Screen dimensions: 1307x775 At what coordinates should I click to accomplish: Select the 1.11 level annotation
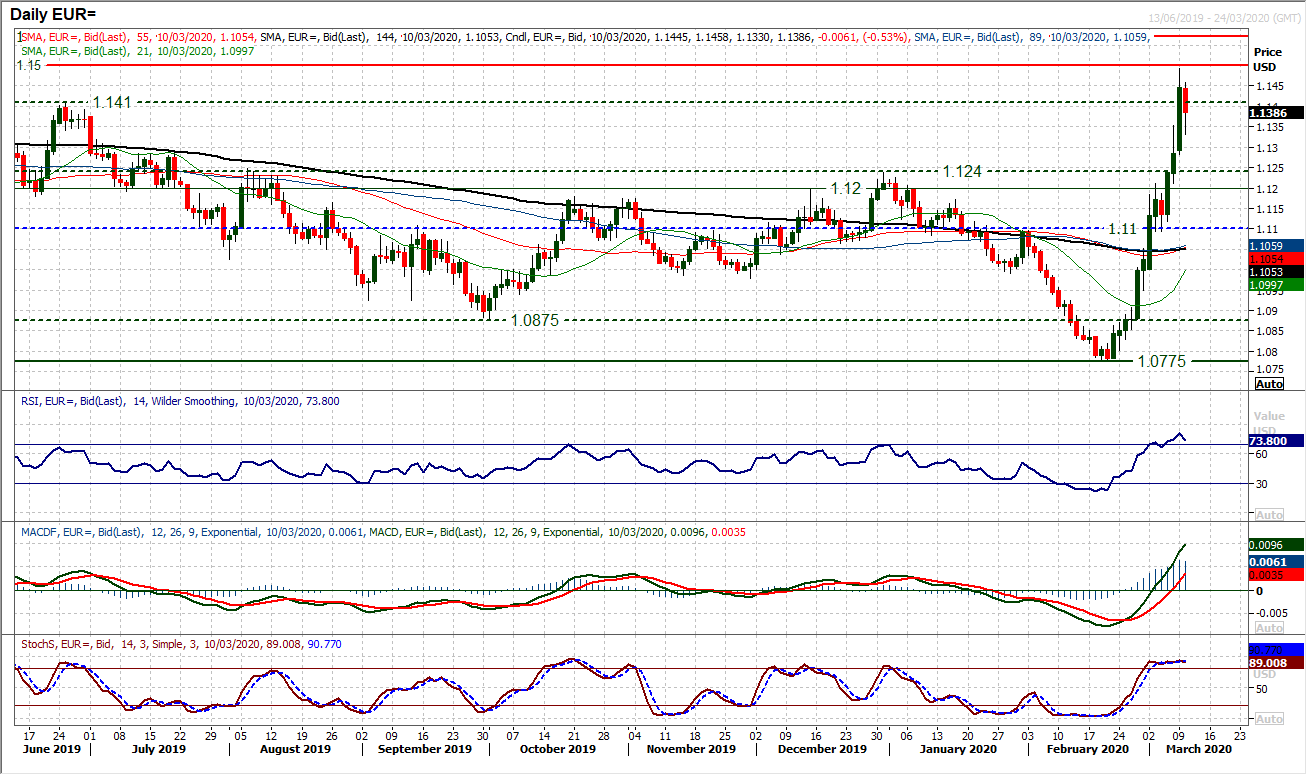click(x=1125, y=229)
